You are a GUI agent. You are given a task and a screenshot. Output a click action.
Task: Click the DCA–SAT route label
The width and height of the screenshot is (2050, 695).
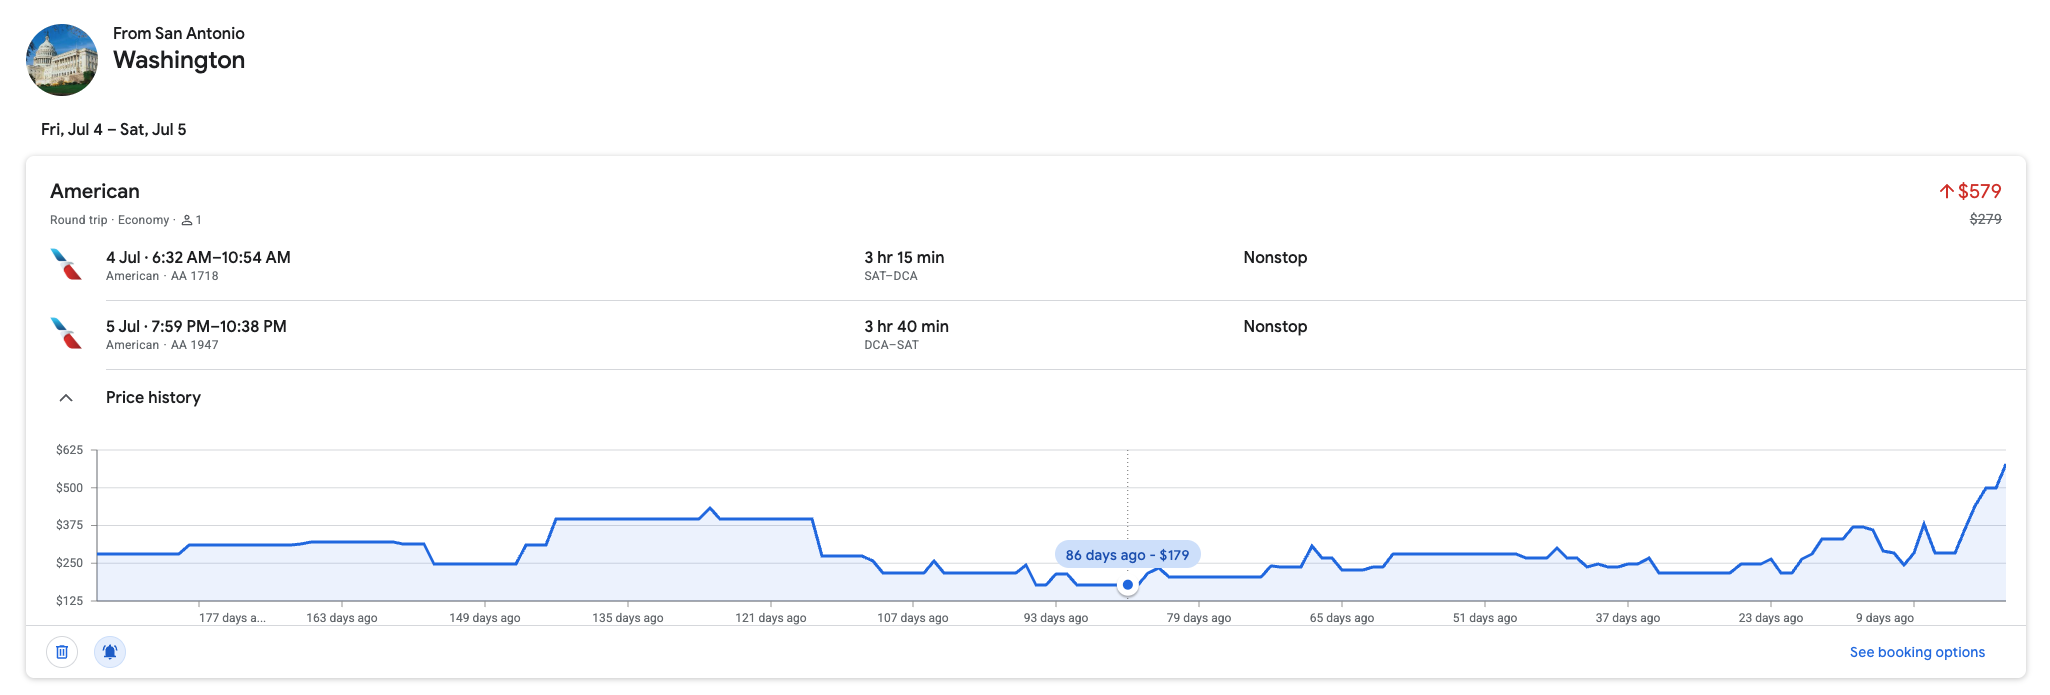pos(891,345)
